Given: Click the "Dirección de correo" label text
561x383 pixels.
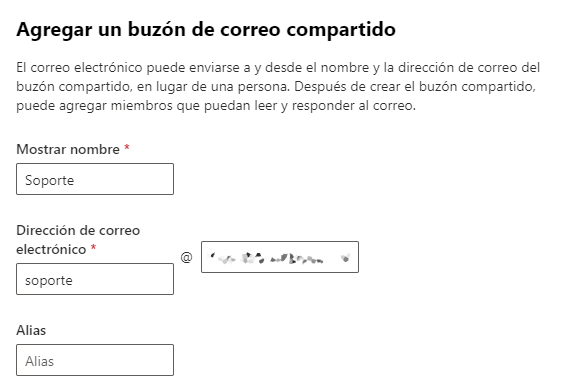Looking at the screenshot, I should (x=78, y=231).
